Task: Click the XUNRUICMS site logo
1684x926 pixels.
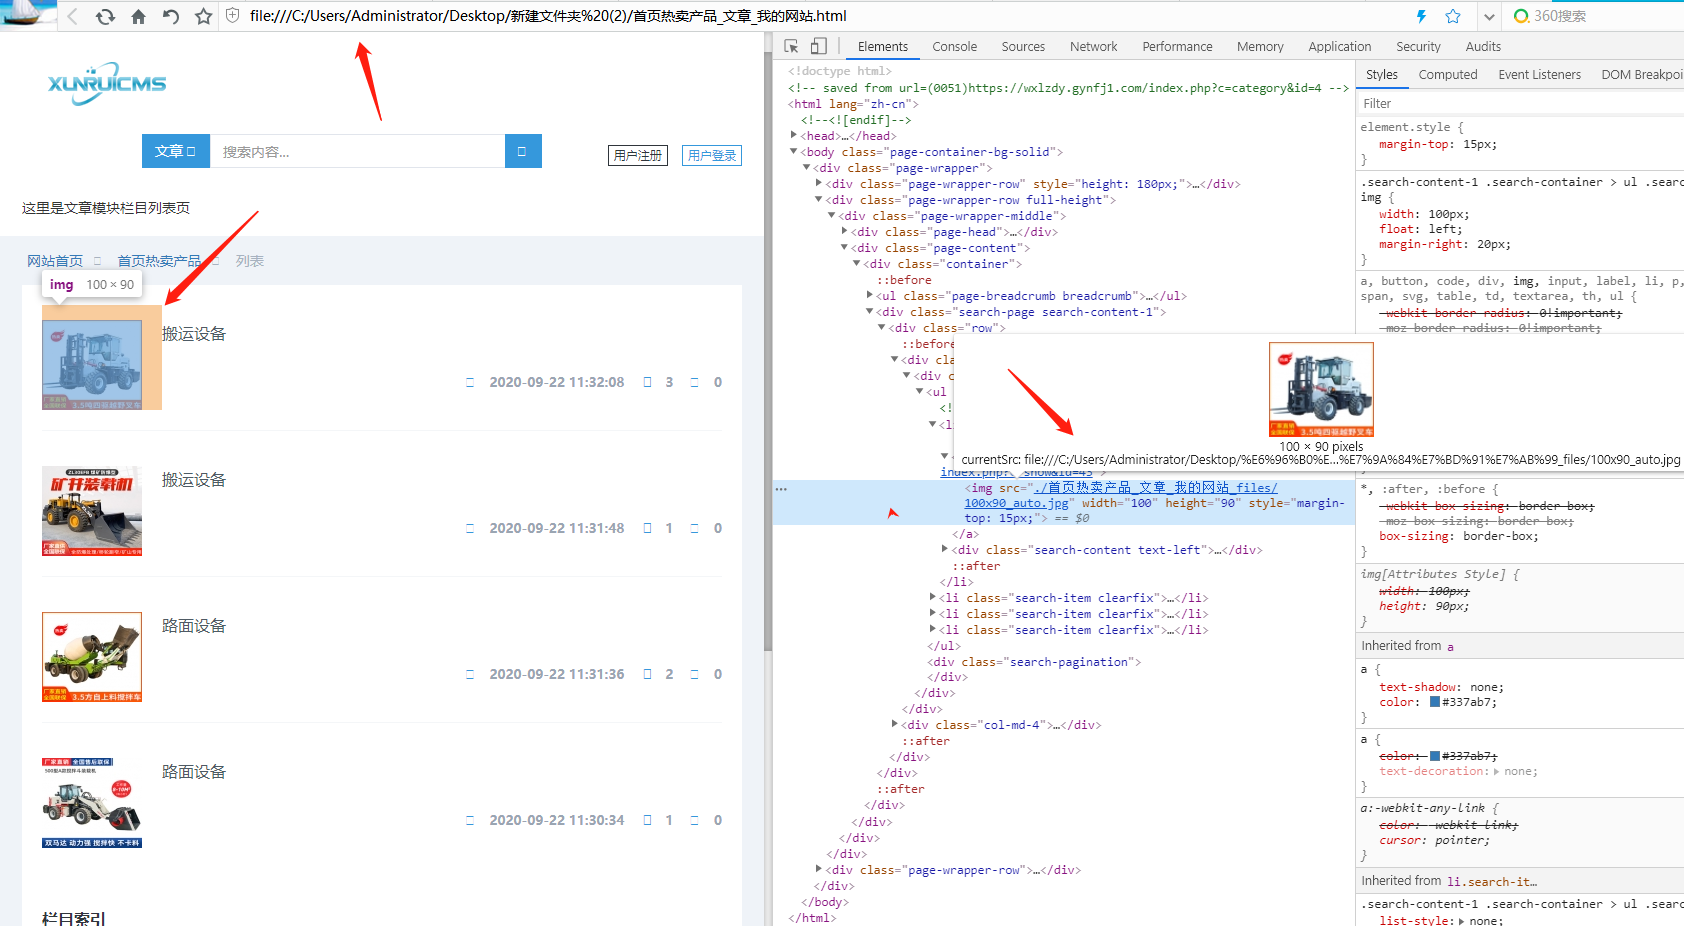Action: 107,84
